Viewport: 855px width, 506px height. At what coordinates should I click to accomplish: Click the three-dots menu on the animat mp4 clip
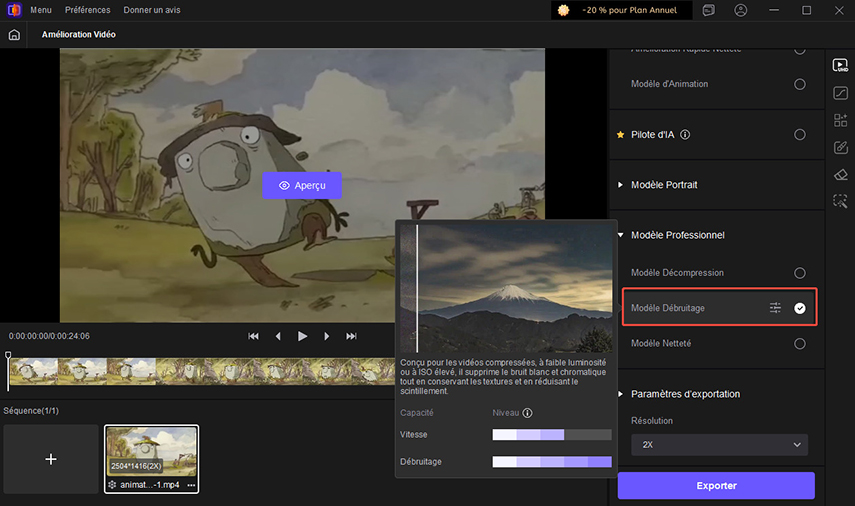click(x=191, y=485)
